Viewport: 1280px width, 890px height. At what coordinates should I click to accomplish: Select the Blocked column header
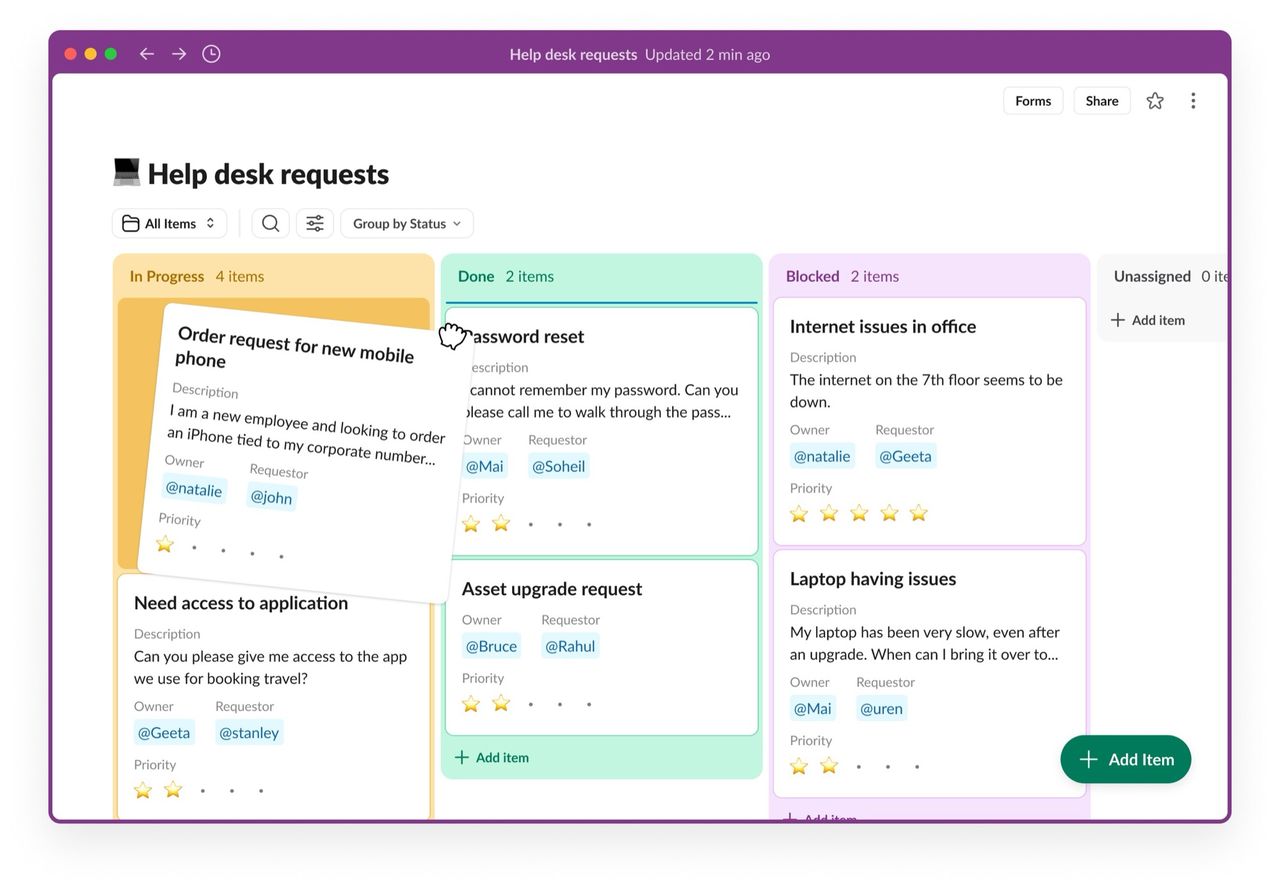pyautogui.click(x=812, y=276)
